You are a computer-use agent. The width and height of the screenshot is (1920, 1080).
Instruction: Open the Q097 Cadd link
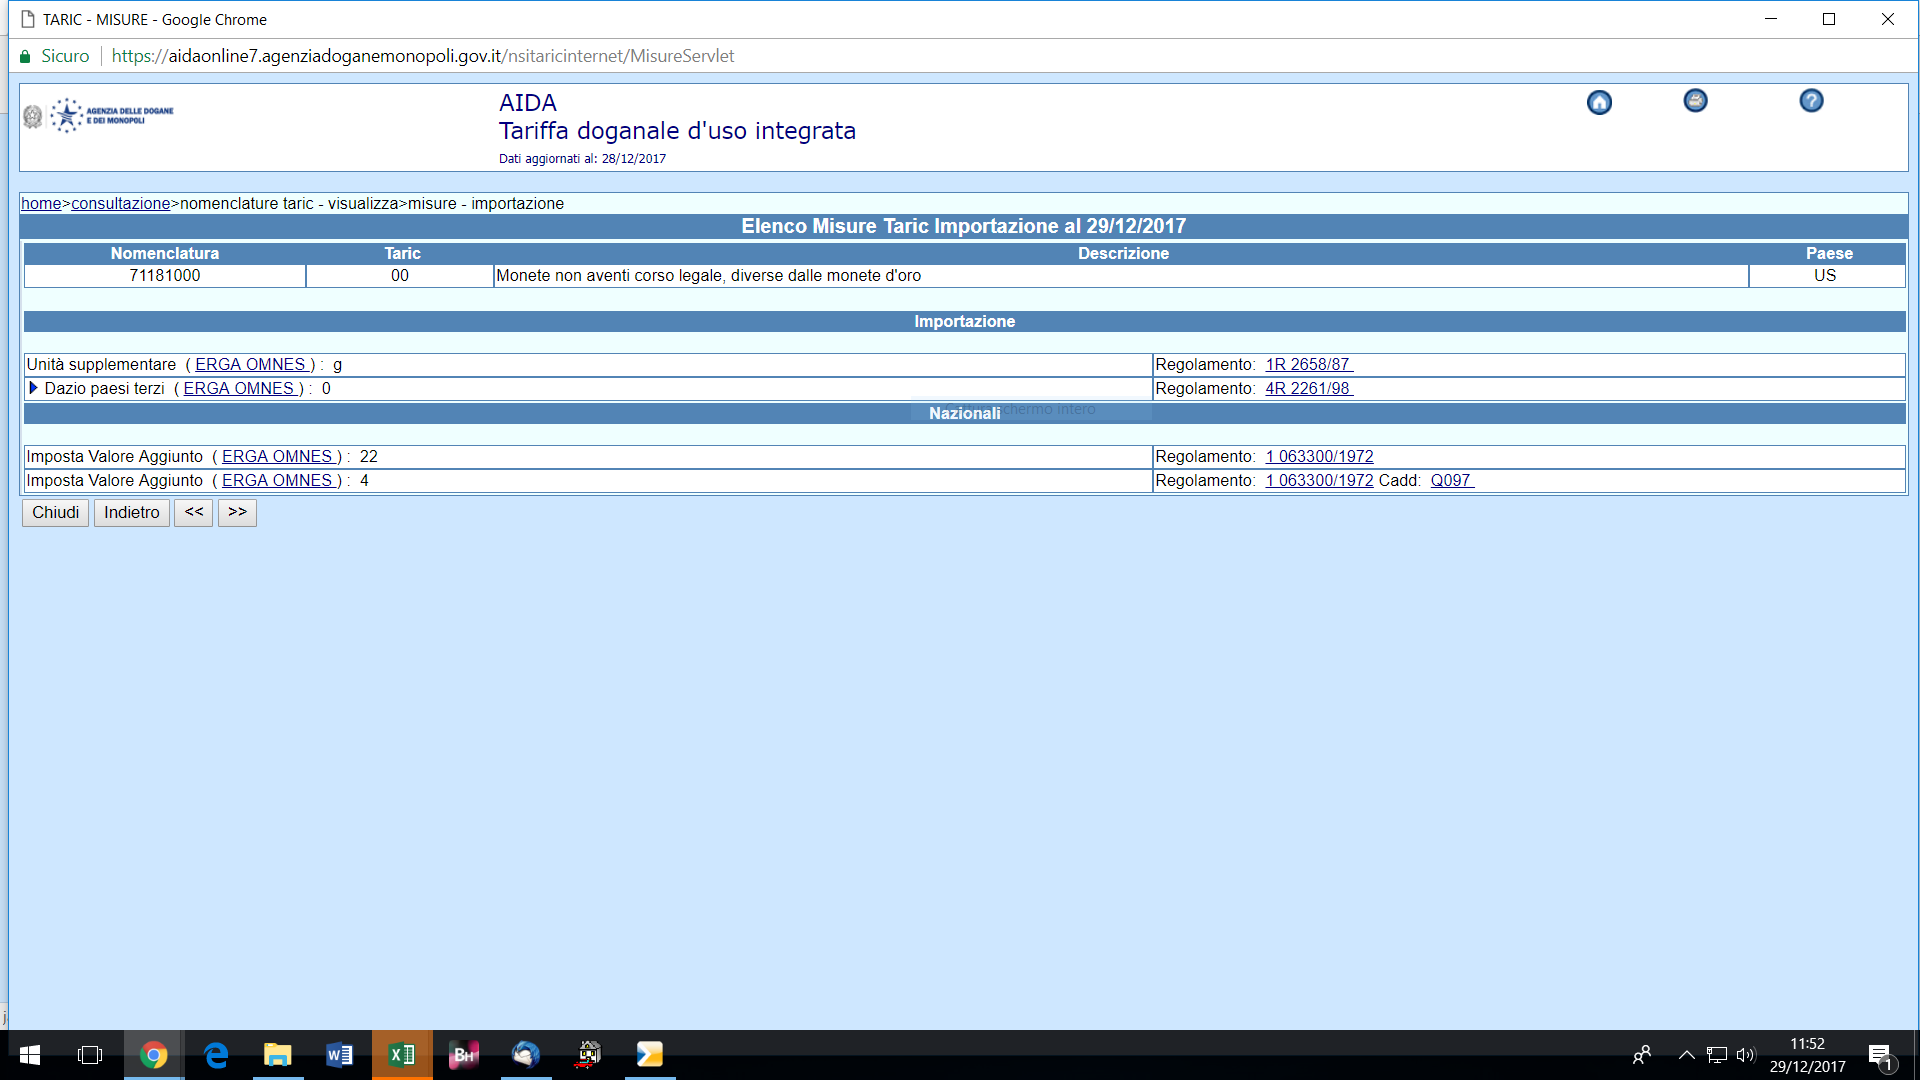pos(1451,481)
